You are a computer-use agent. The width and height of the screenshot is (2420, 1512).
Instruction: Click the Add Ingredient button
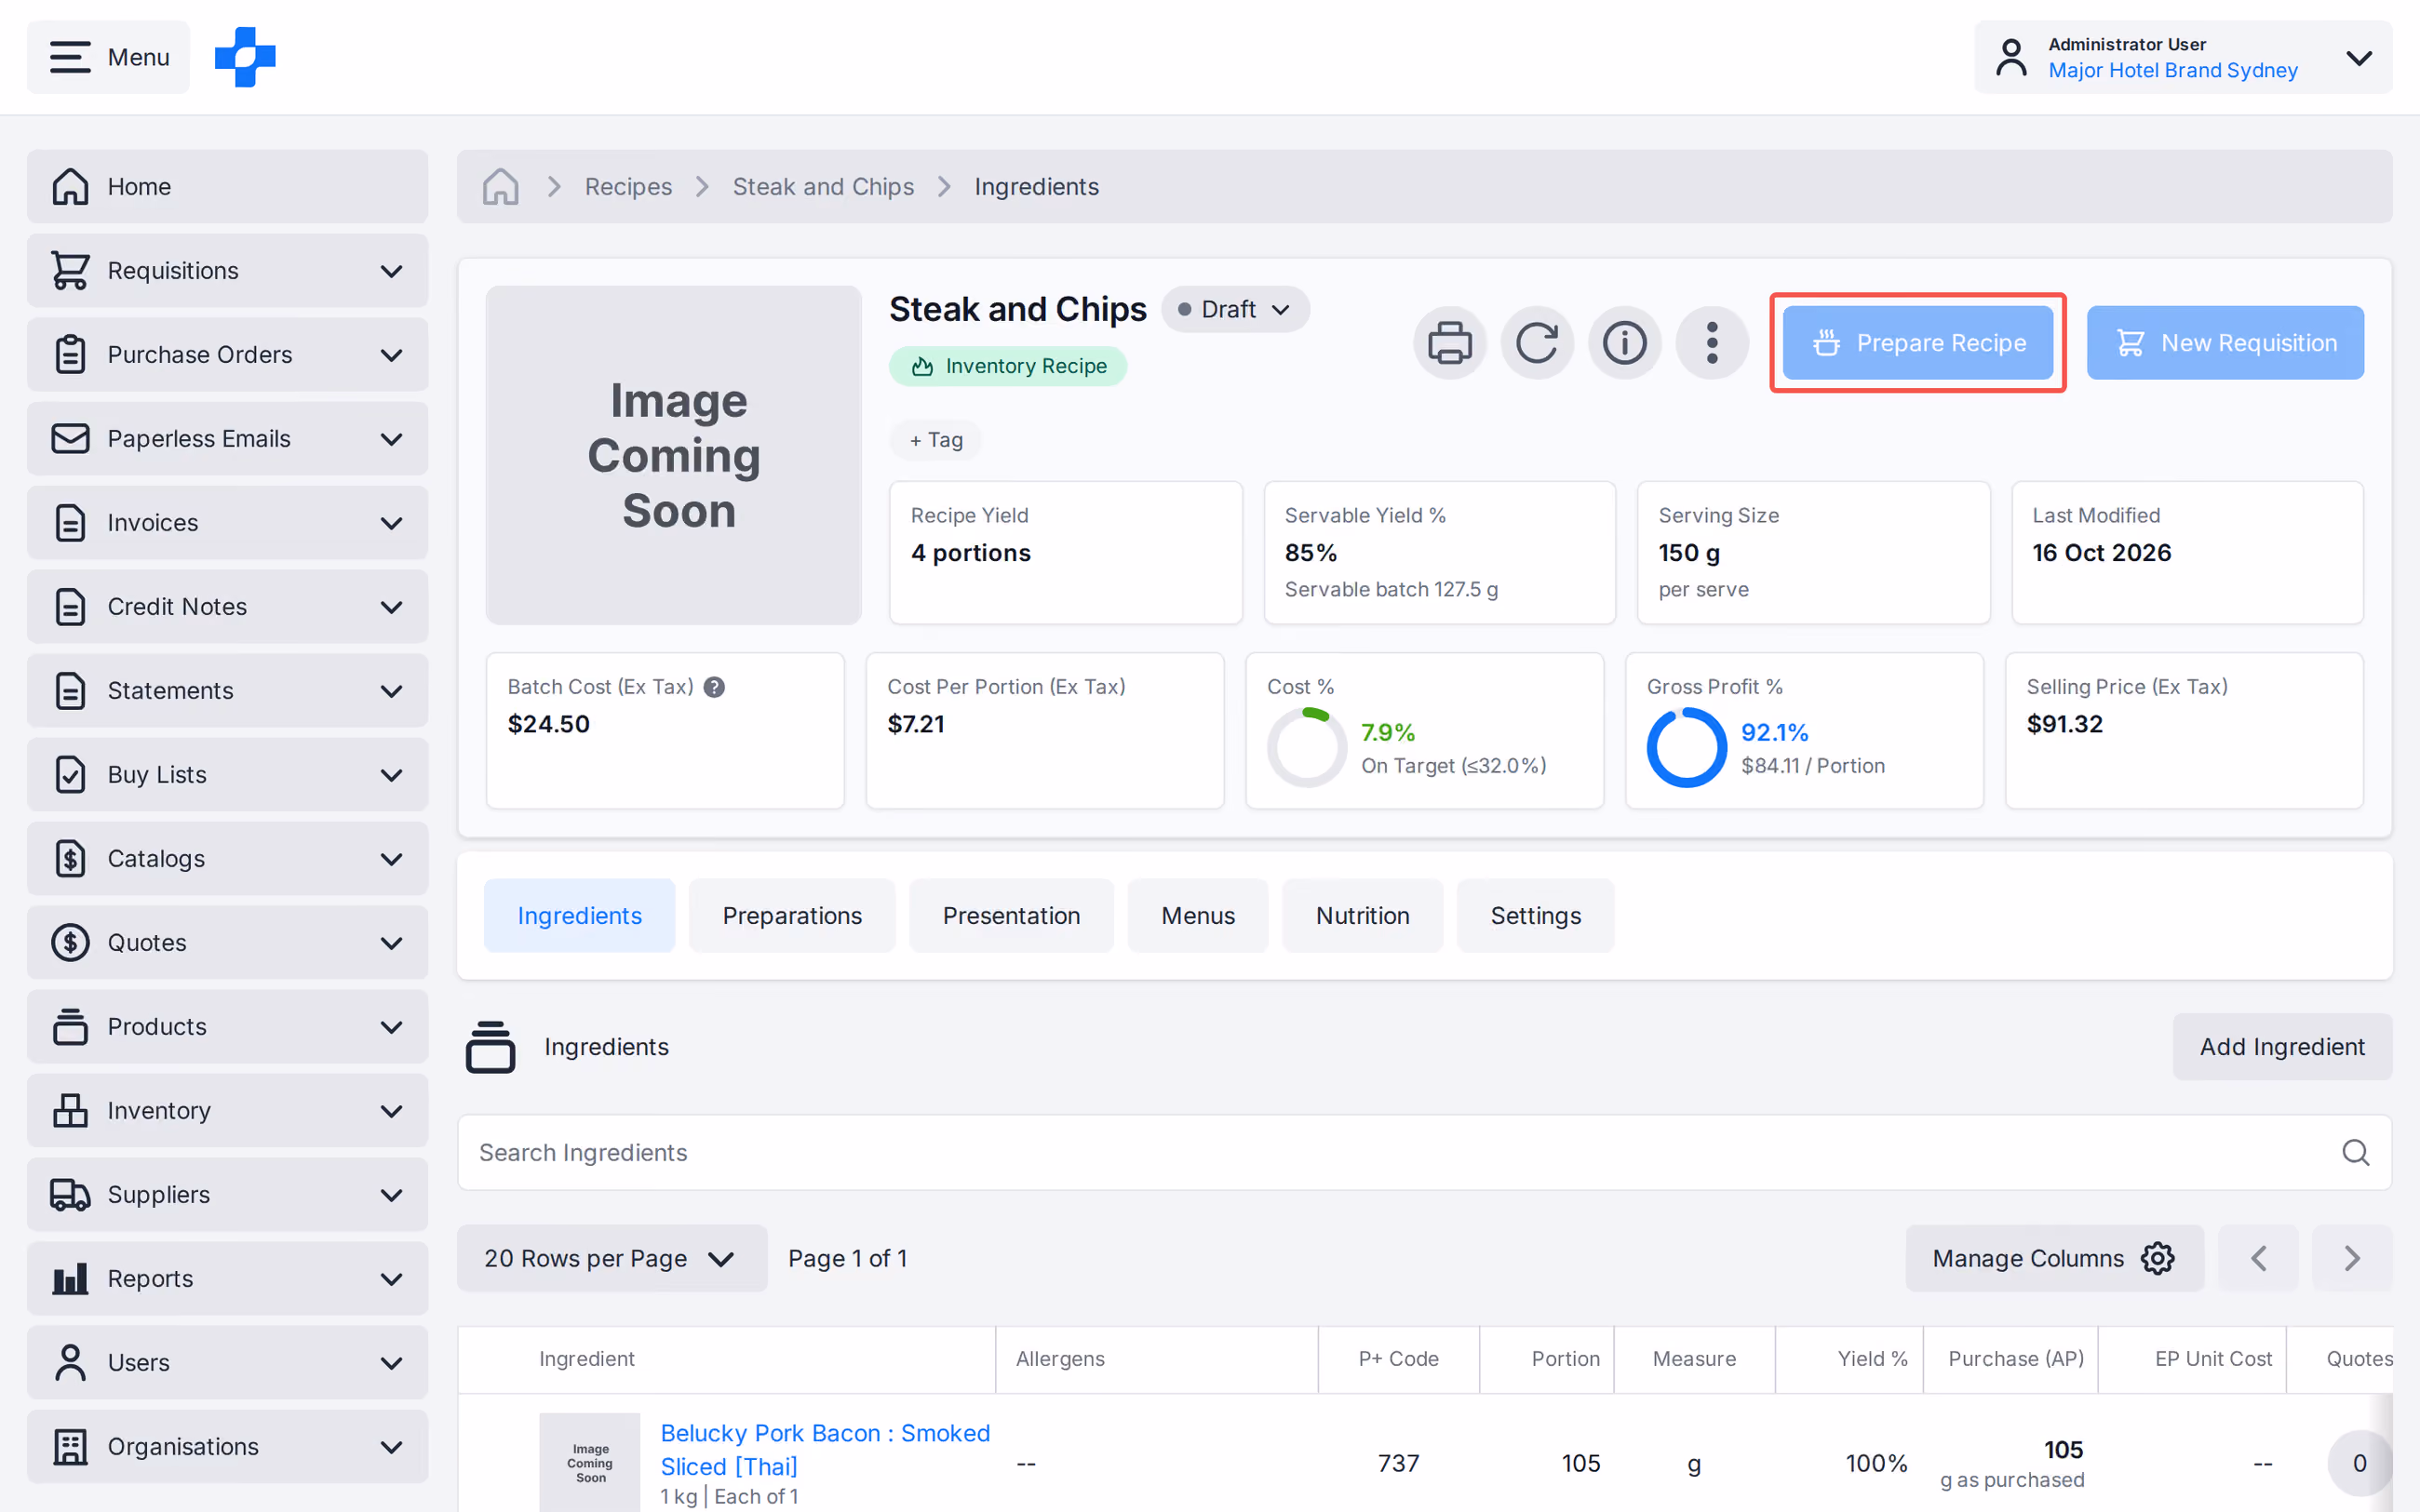coord(2282,1047)
